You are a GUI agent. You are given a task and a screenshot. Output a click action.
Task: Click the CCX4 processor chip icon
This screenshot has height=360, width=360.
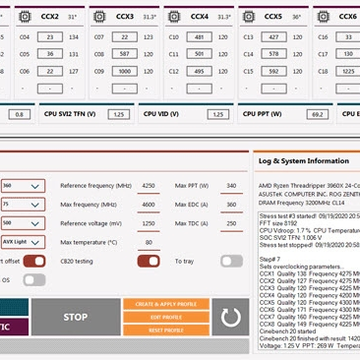pos(174,16)
